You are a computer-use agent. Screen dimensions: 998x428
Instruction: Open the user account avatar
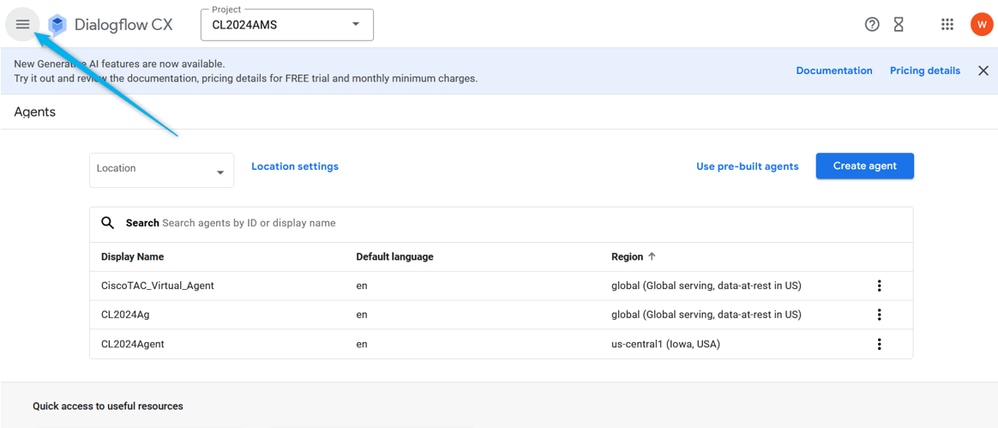tap(981, 24)
